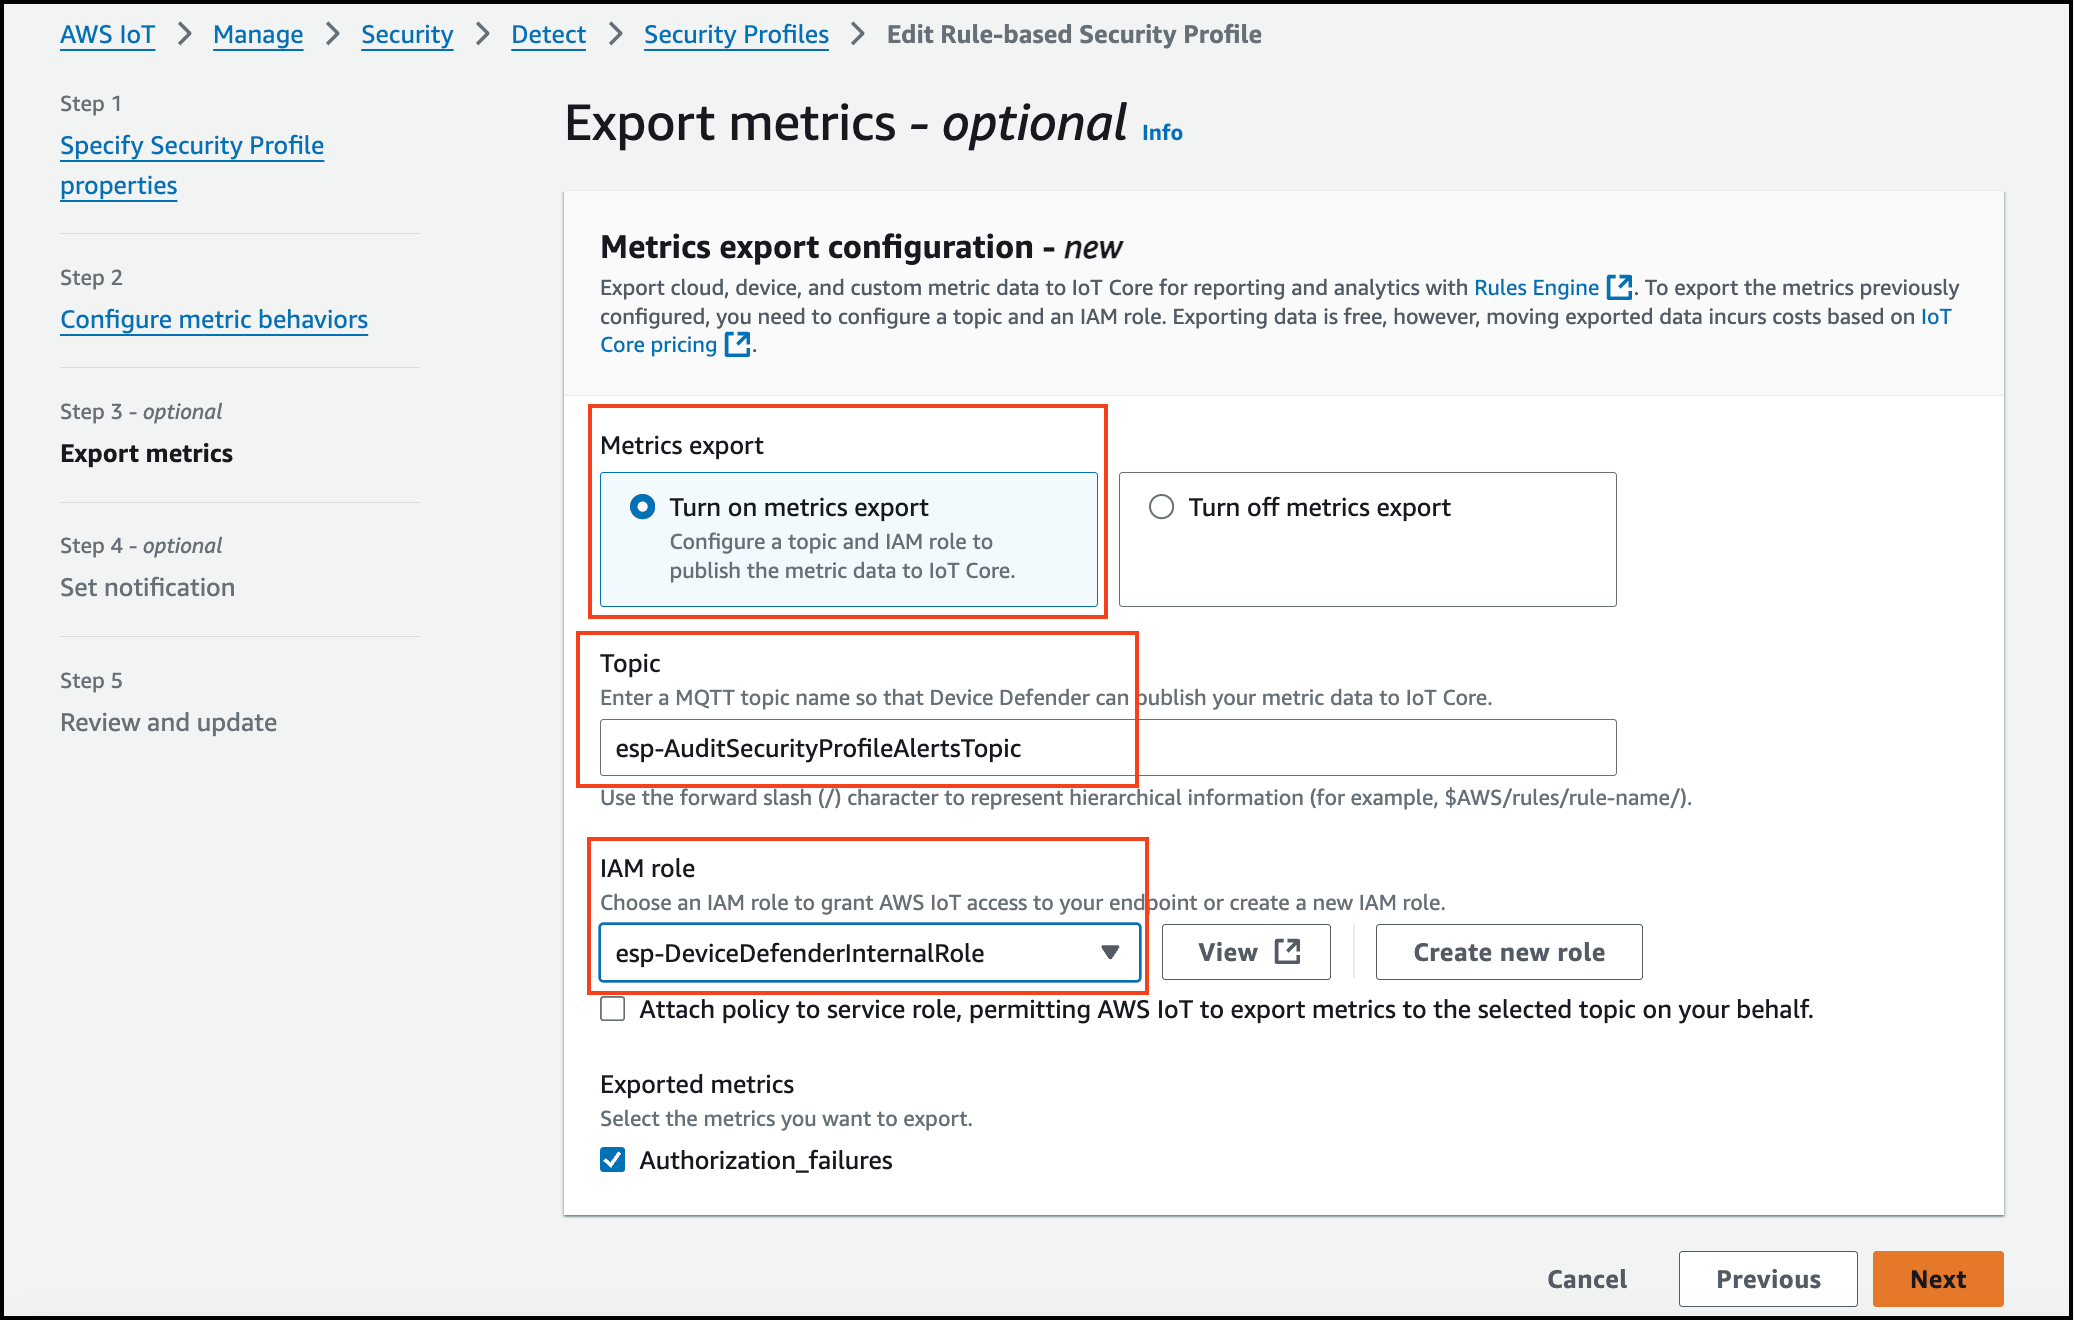
Task: Click into the Topic name input field
Action: coord(1107,748)
